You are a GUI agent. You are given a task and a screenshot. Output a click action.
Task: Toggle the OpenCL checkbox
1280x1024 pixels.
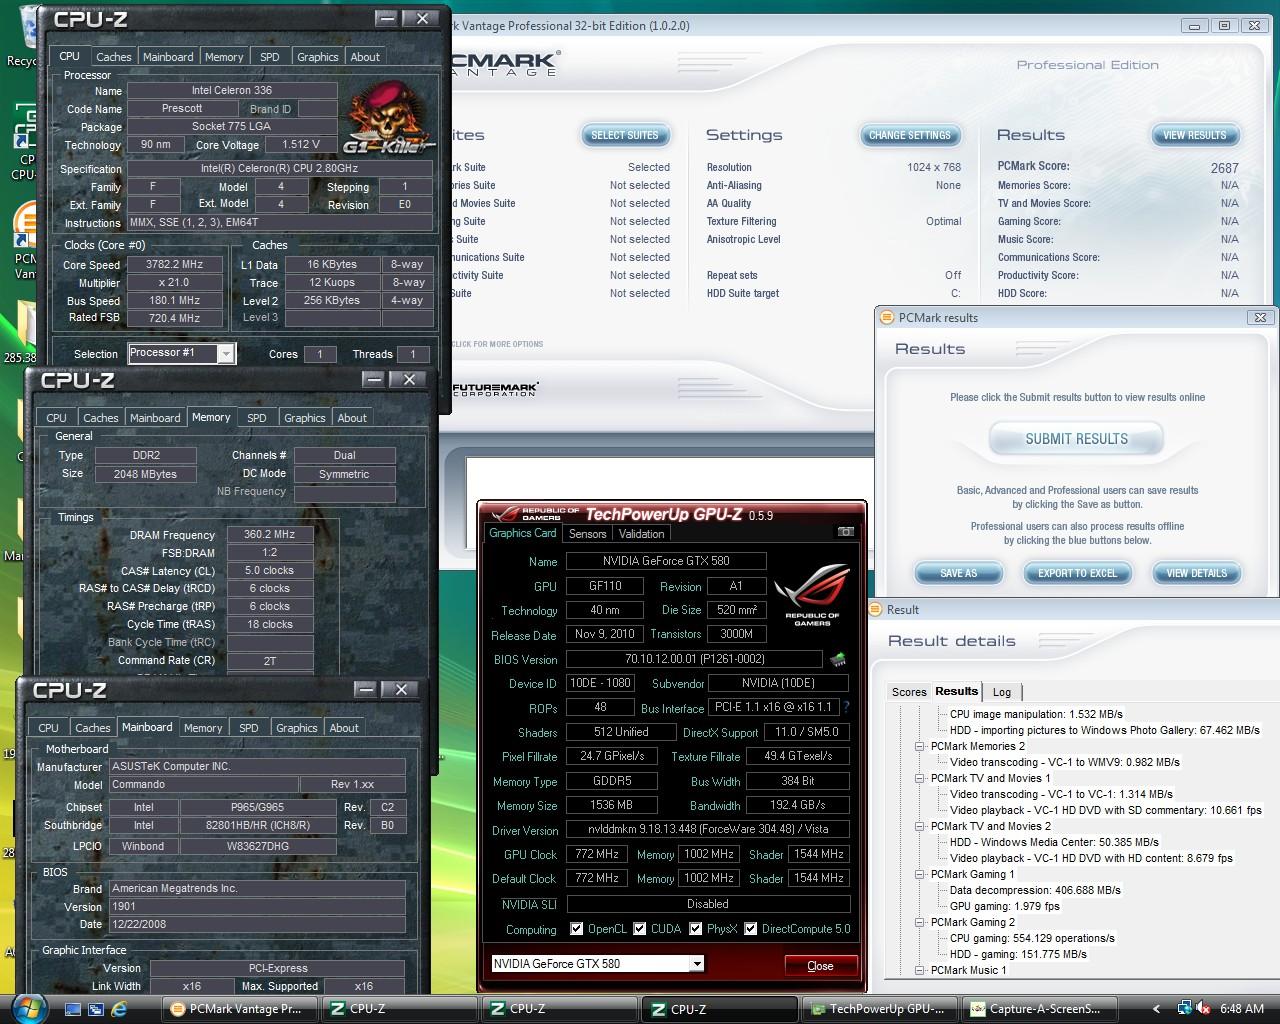pos(576,928)
